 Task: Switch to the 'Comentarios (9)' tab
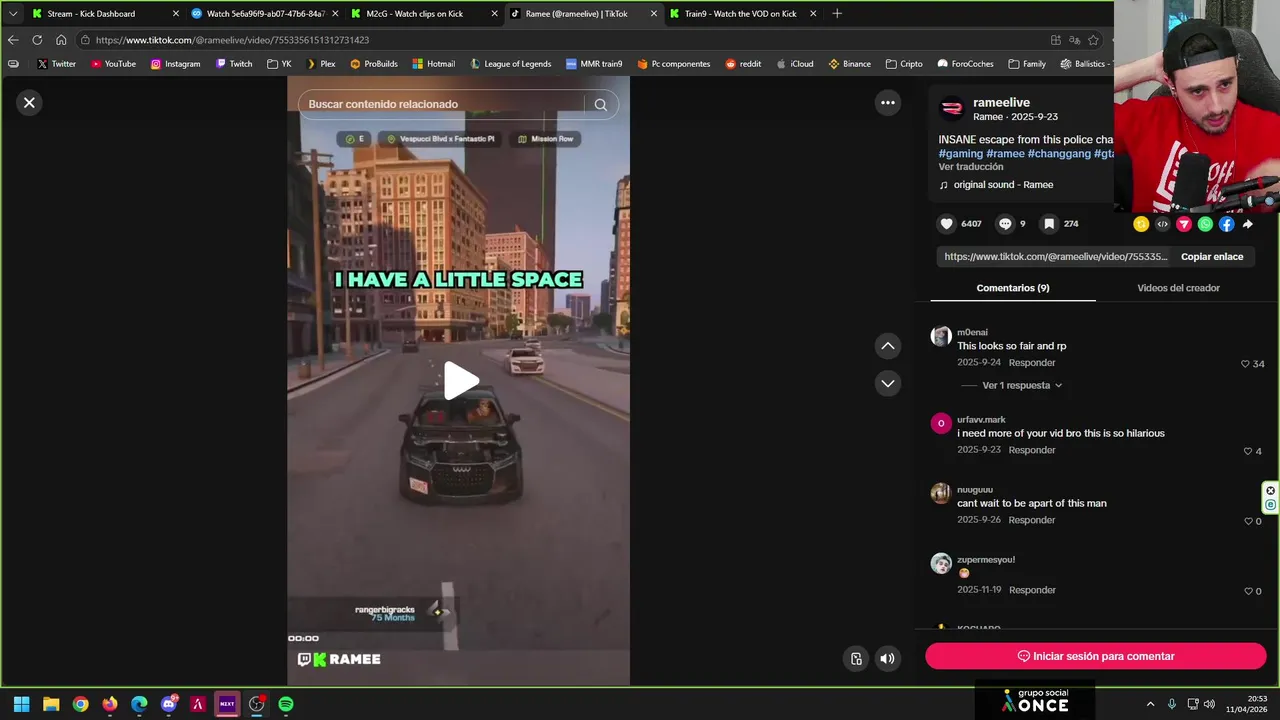1013,288
